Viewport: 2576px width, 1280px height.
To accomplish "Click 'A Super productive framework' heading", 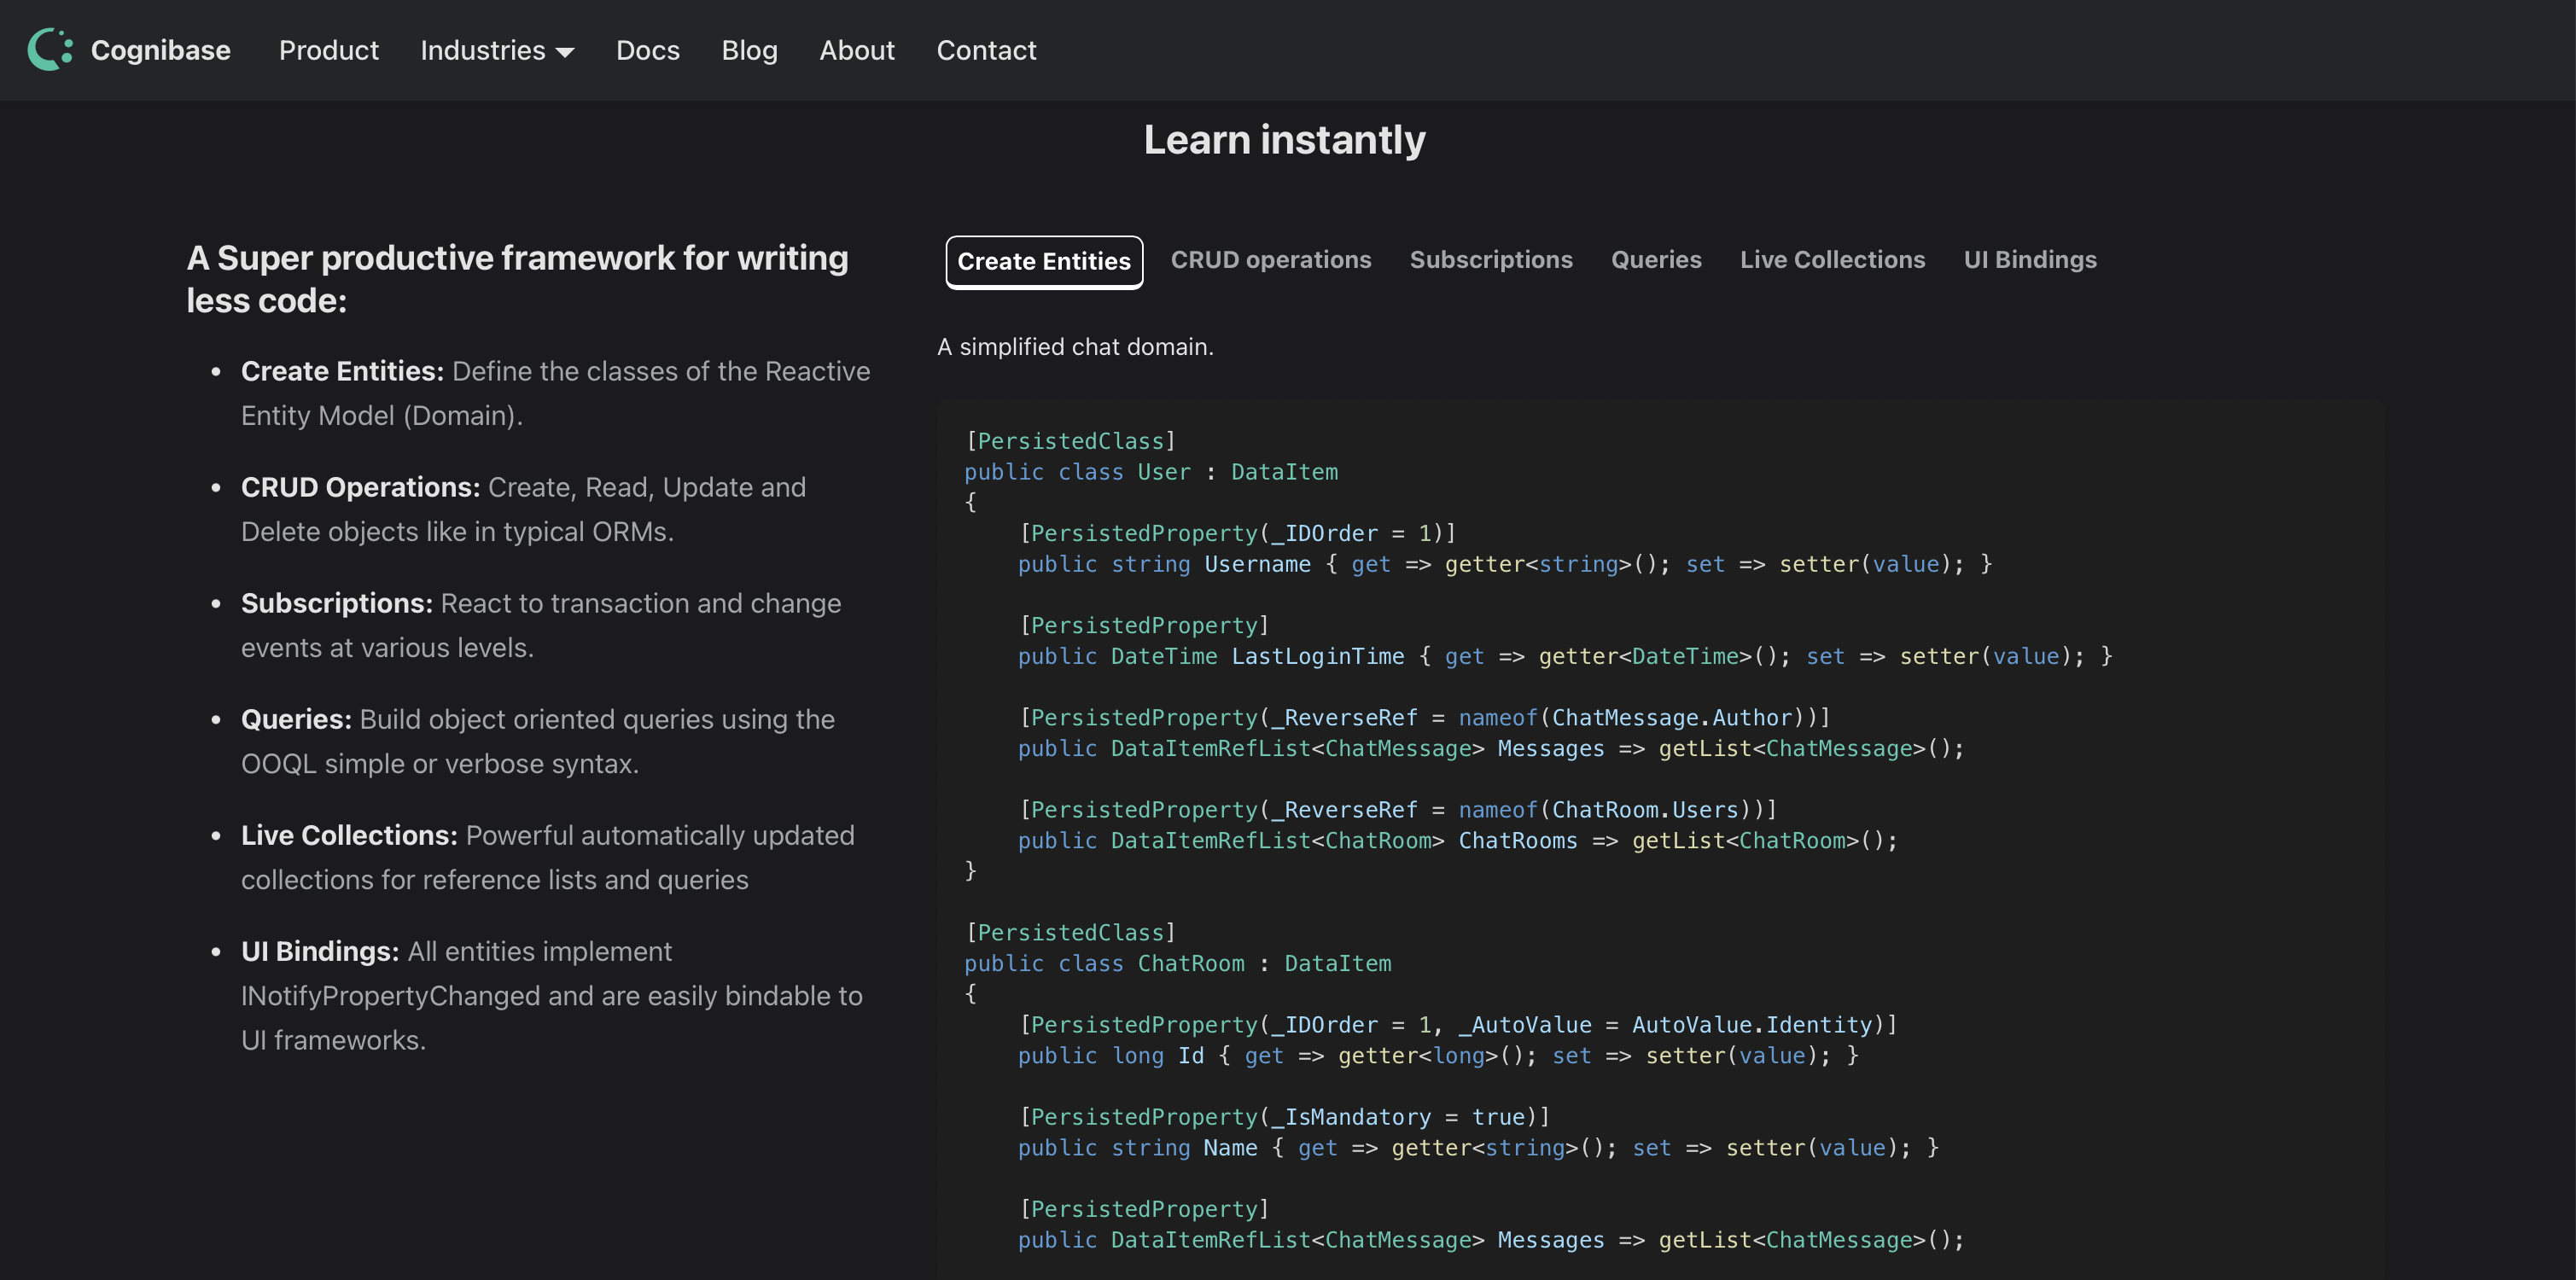I will tap(517, 279).
